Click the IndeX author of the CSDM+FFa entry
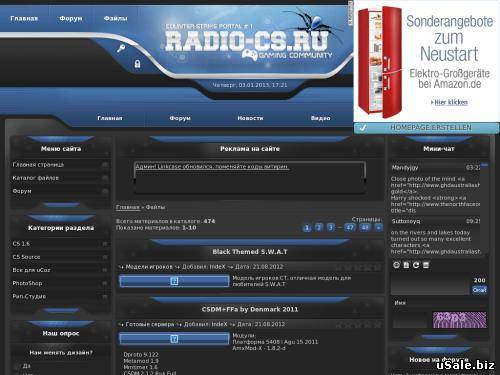The width and height of the screenshot is (500, 375). (219, 324)
